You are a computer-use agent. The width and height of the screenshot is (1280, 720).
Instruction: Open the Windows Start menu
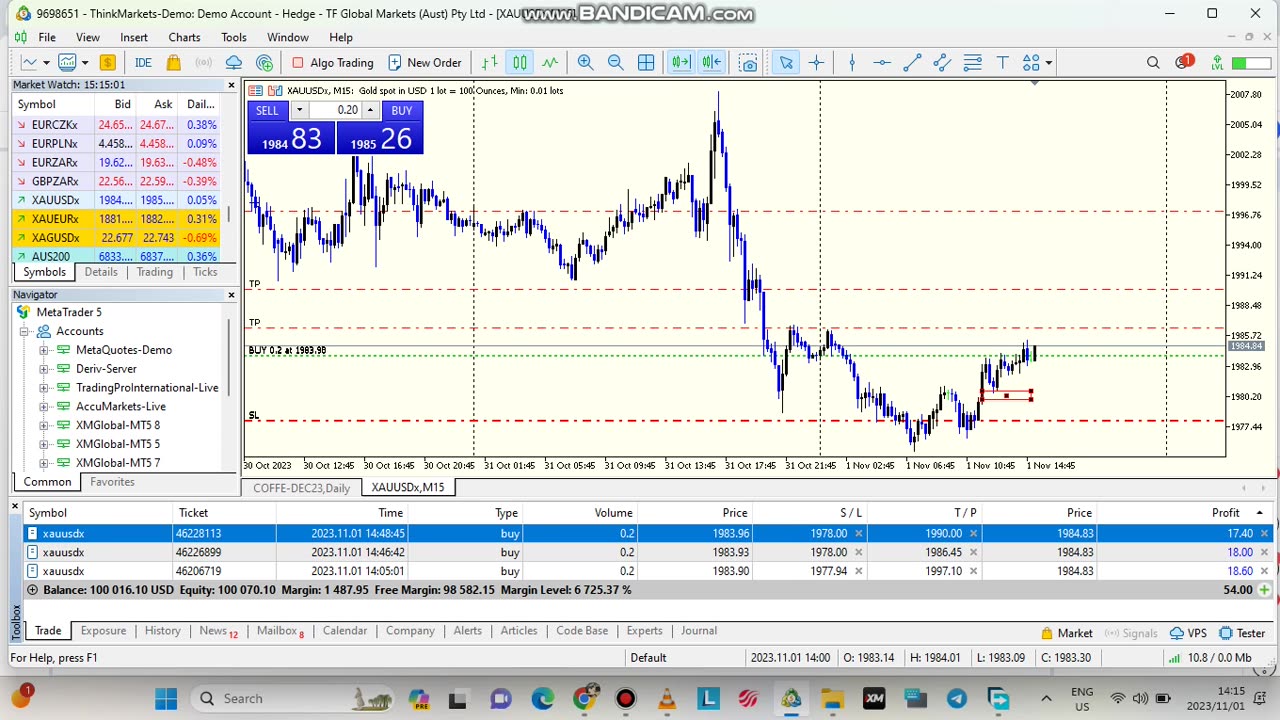(166, 698)
